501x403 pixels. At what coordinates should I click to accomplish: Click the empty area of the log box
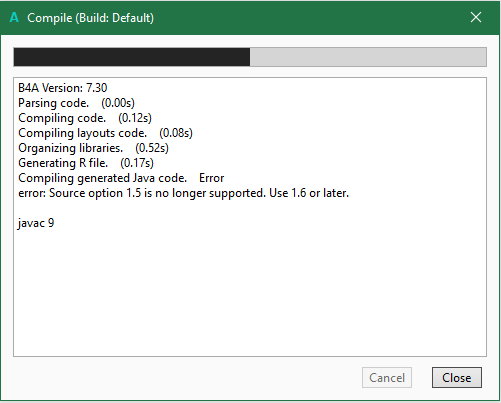(x=250, y=293)
